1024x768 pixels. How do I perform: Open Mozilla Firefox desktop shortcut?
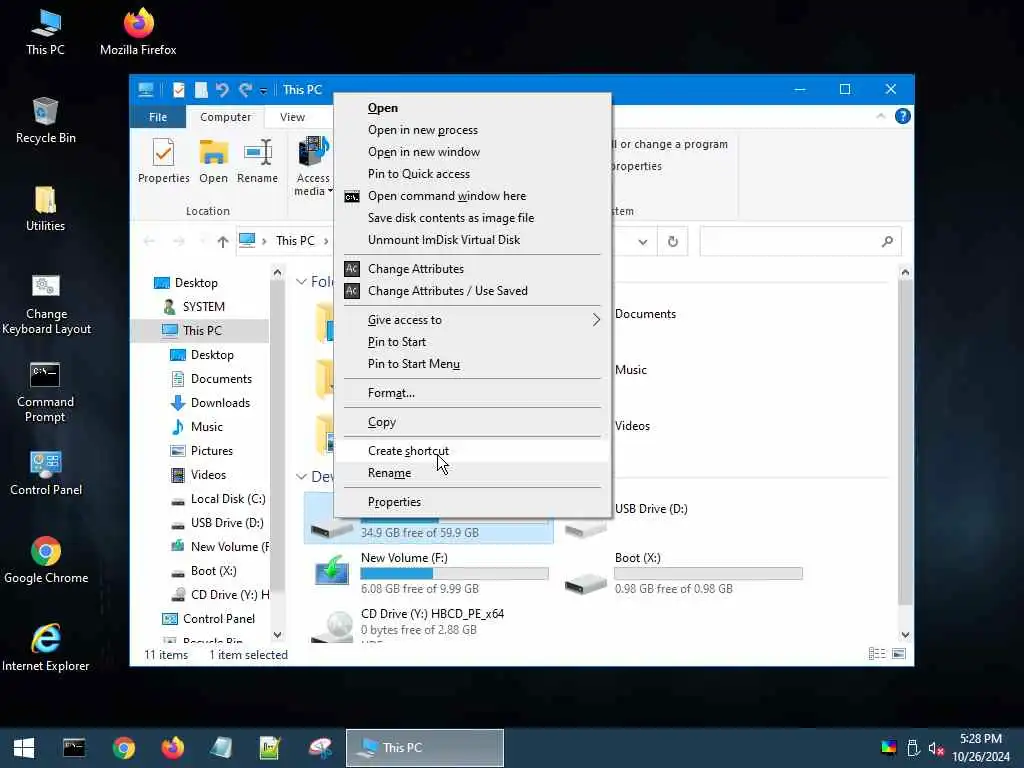(x=138, y=32)
